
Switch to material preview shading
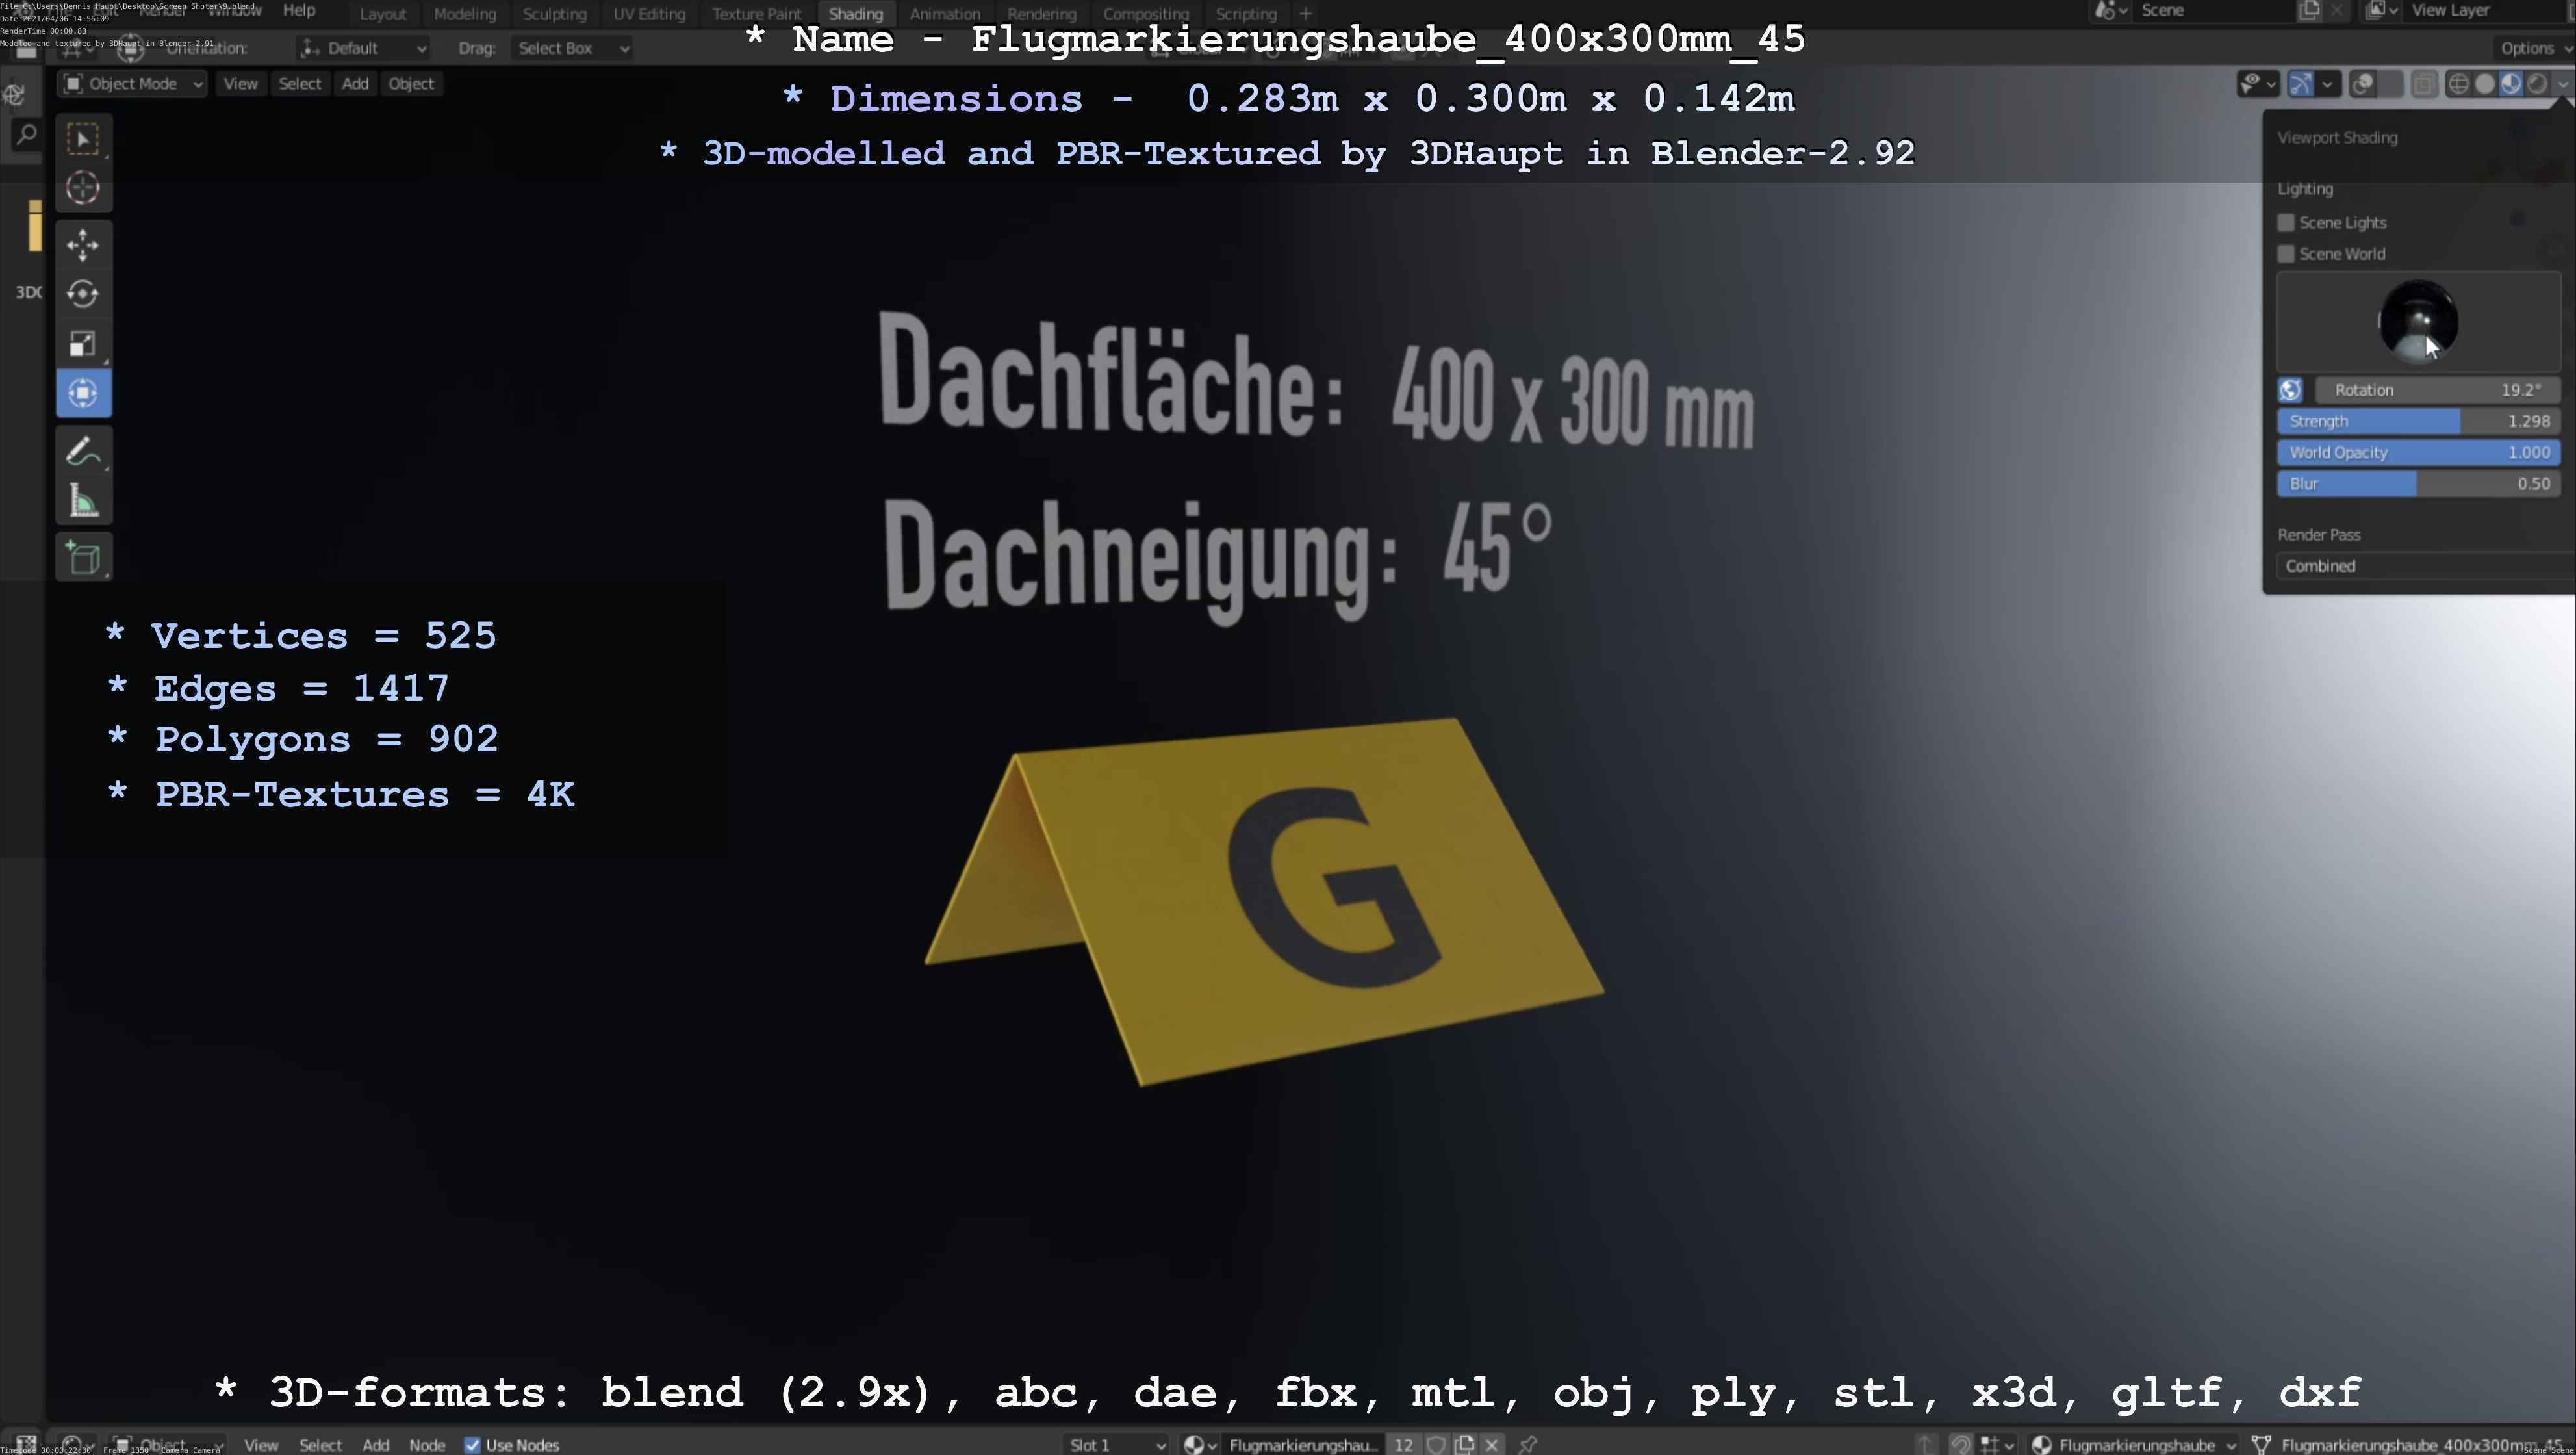click(x=2511, y=84)
